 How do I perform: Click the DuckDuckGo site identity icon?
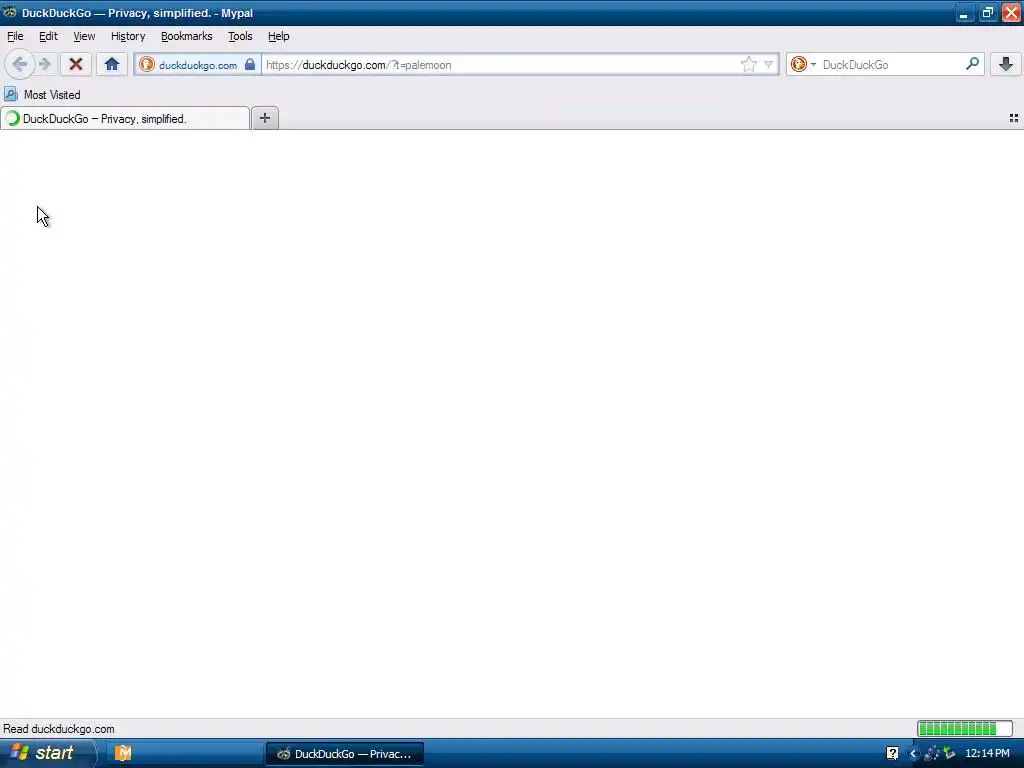[x=147, y=64]
